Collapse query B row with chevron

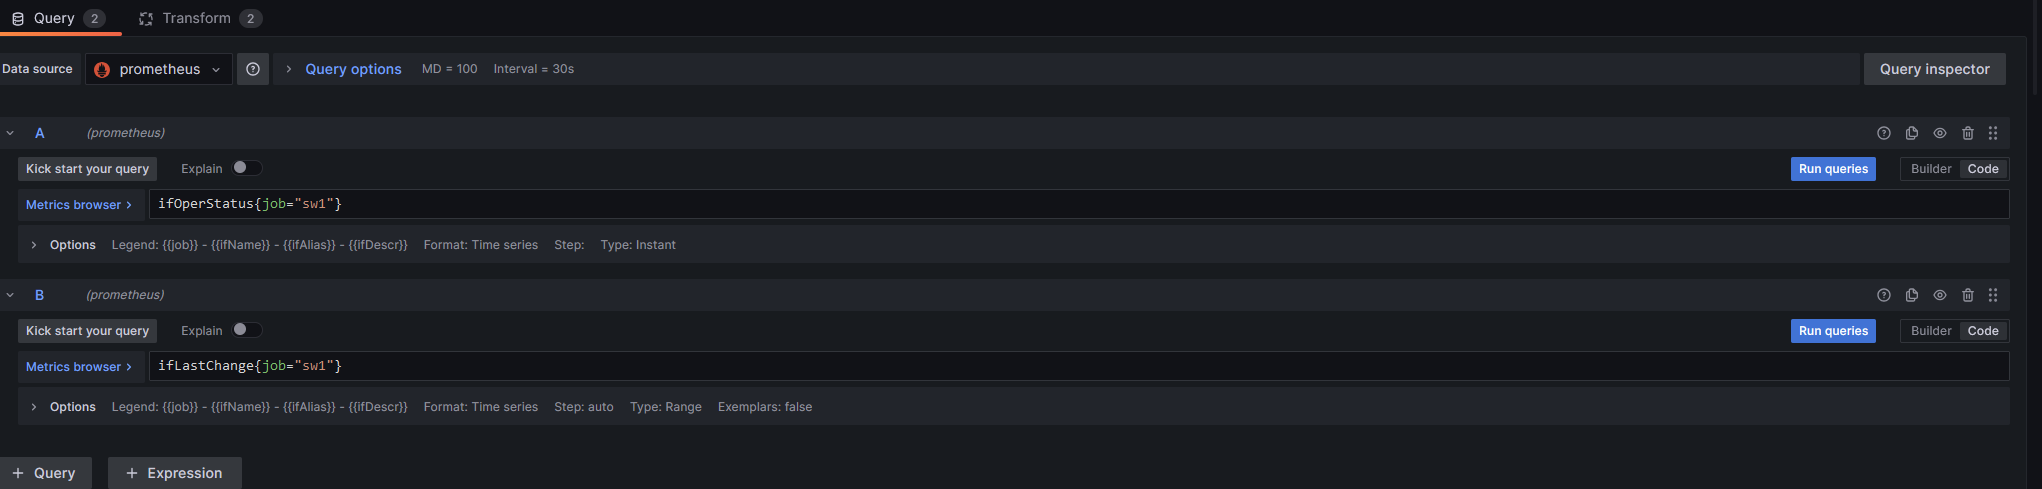click(x=10, y=295)
